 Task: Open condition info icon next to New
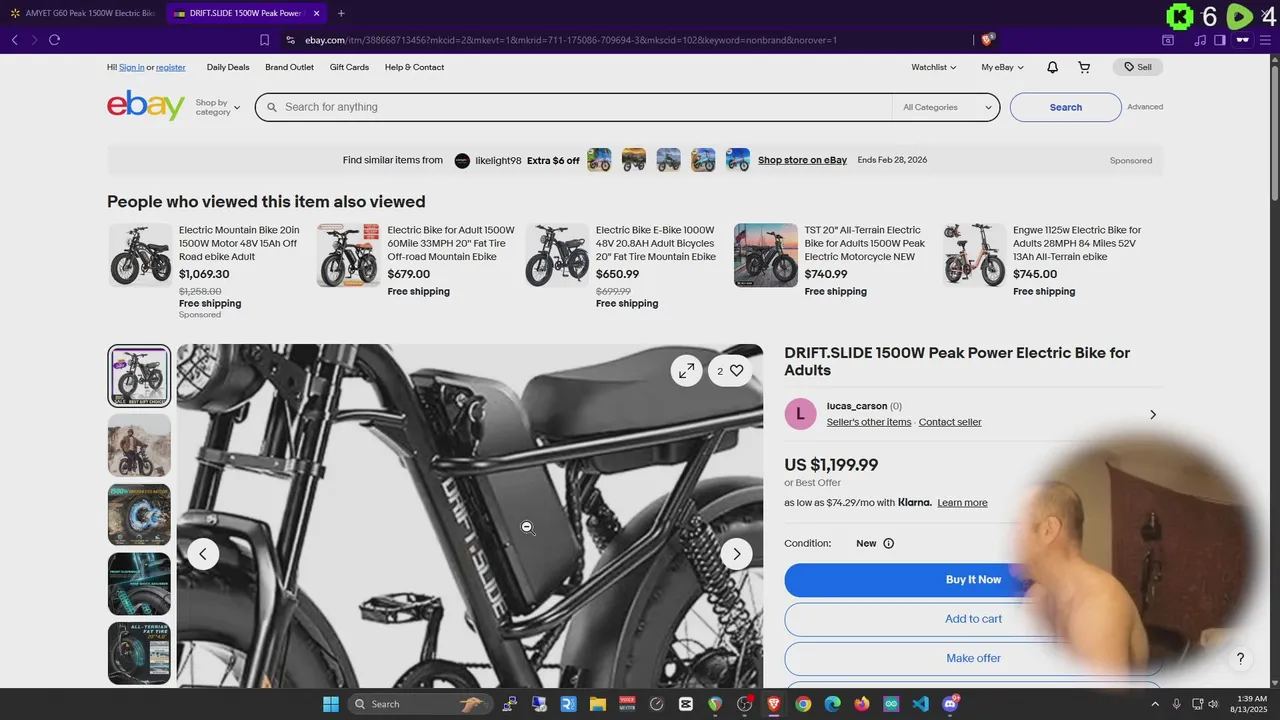(888, 544)
